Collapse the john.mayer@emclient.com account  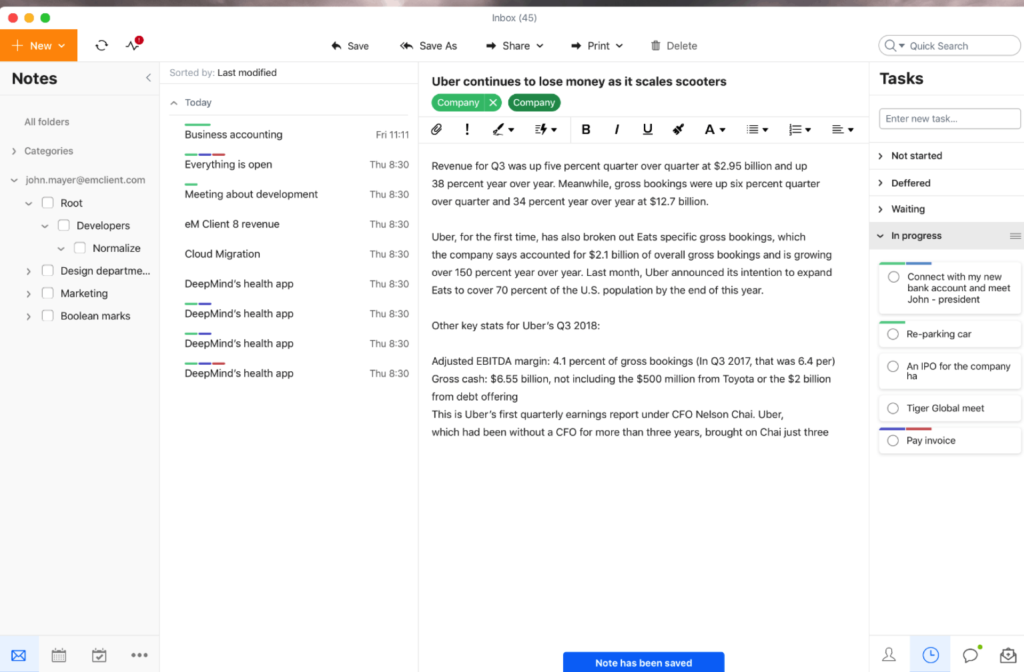tap(14, 180)
